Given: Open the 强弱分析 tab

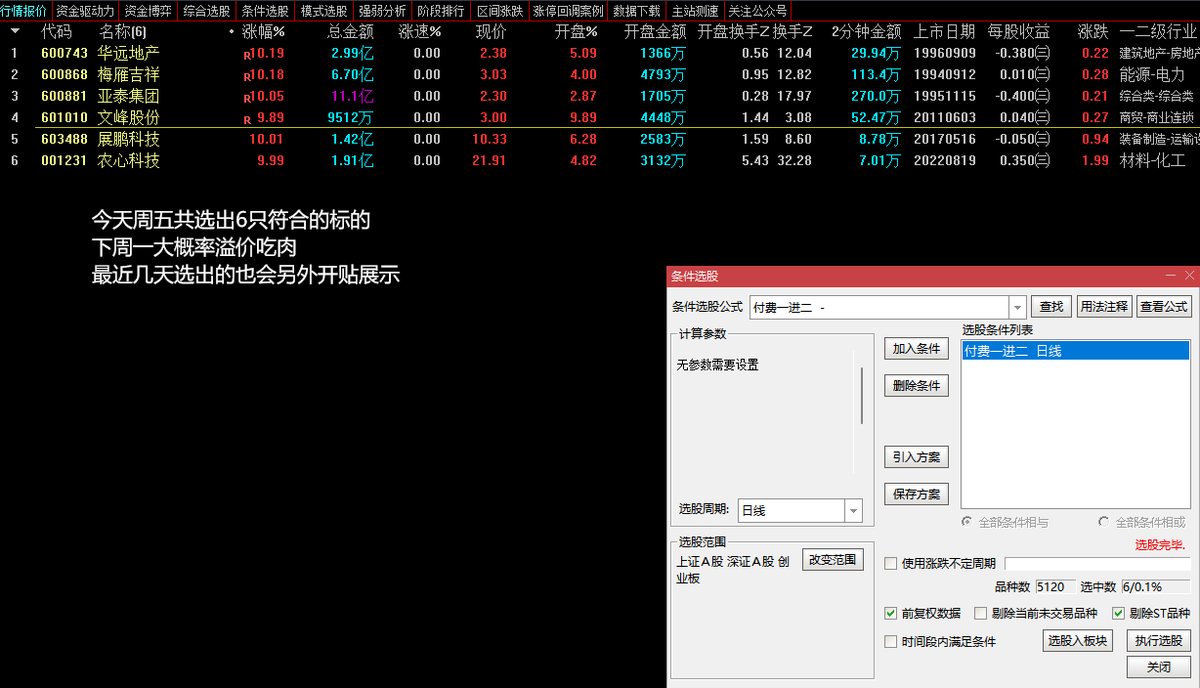Looking at the screenshot, I should [384, 11].
